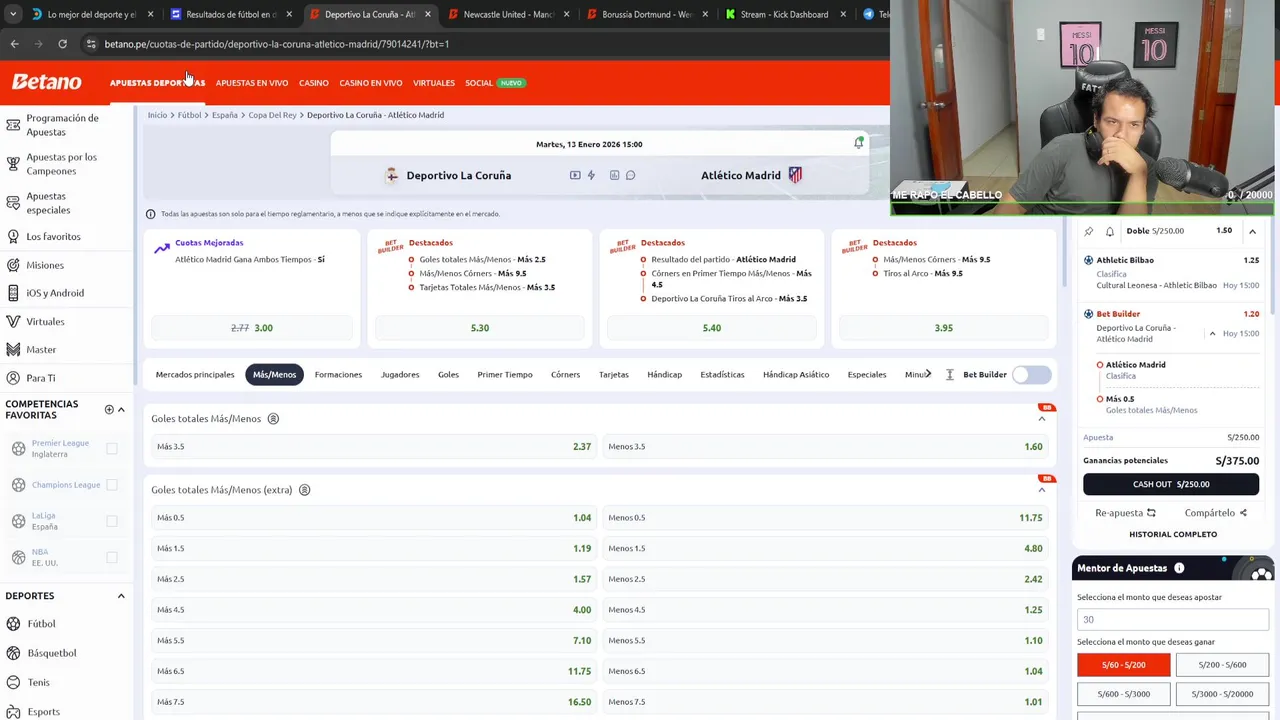Image resolution: width=1280 pixels, height=720 pixels.
Task: Click the Cash Out S/250.00 button
Action: pos(1171,484)
